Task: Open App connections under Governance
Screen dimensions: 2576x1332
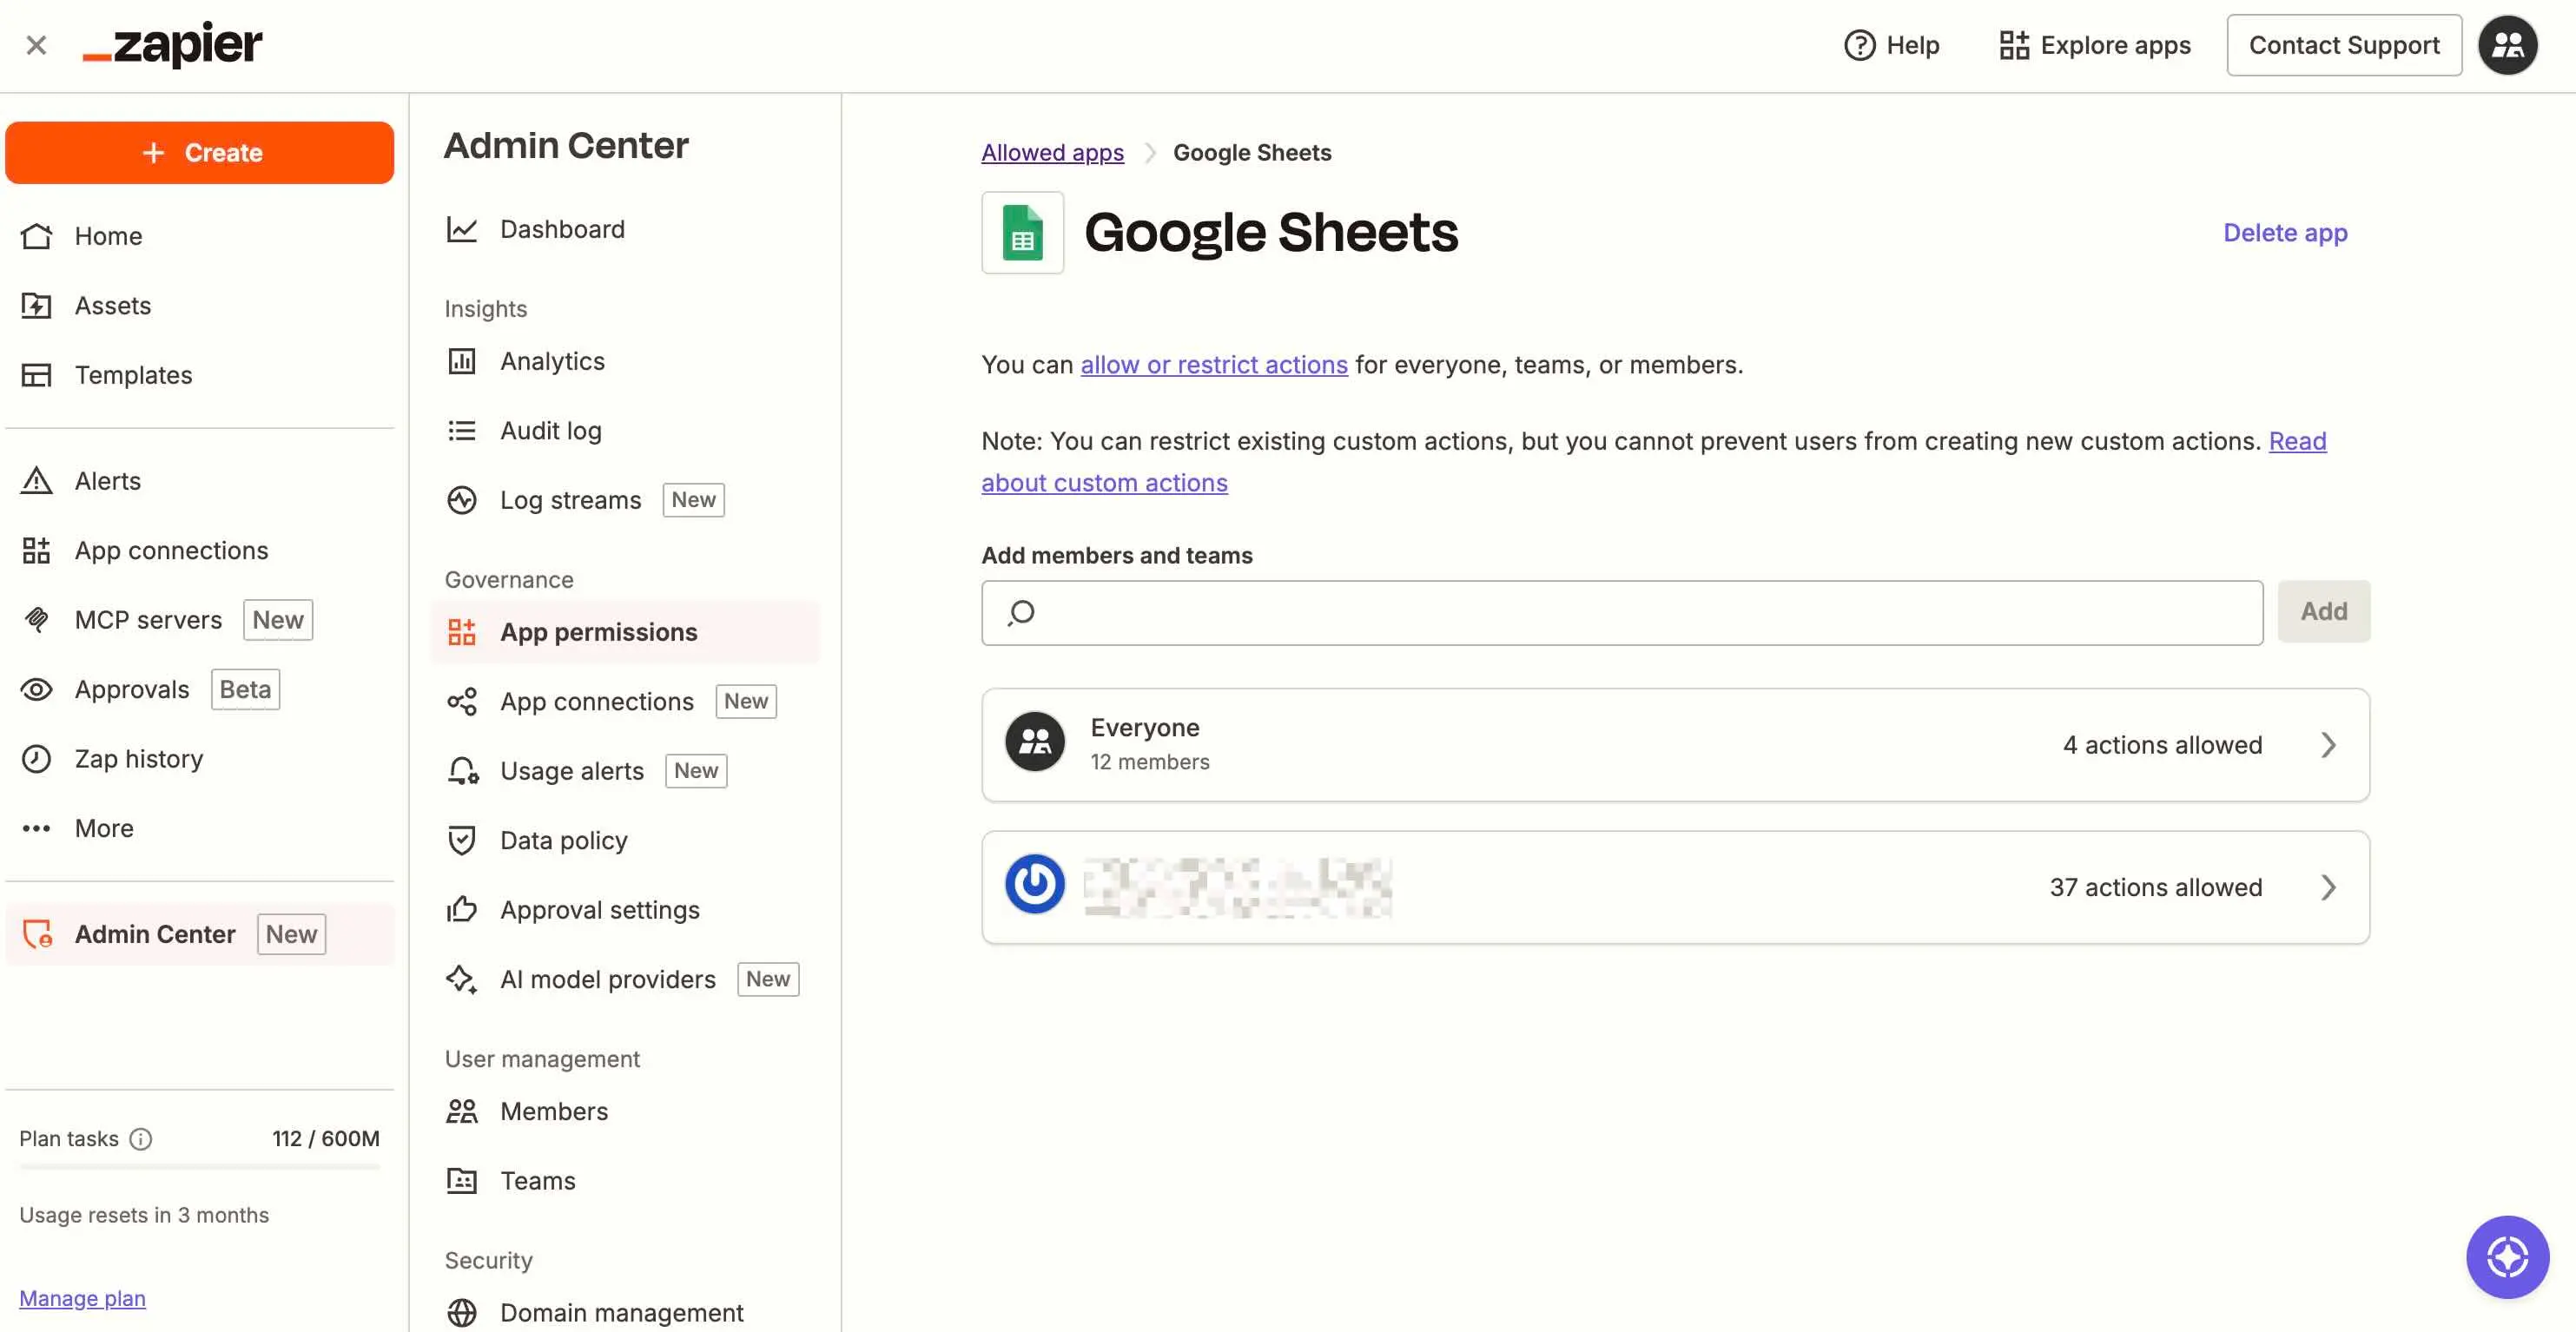Action: coord(625,702)
